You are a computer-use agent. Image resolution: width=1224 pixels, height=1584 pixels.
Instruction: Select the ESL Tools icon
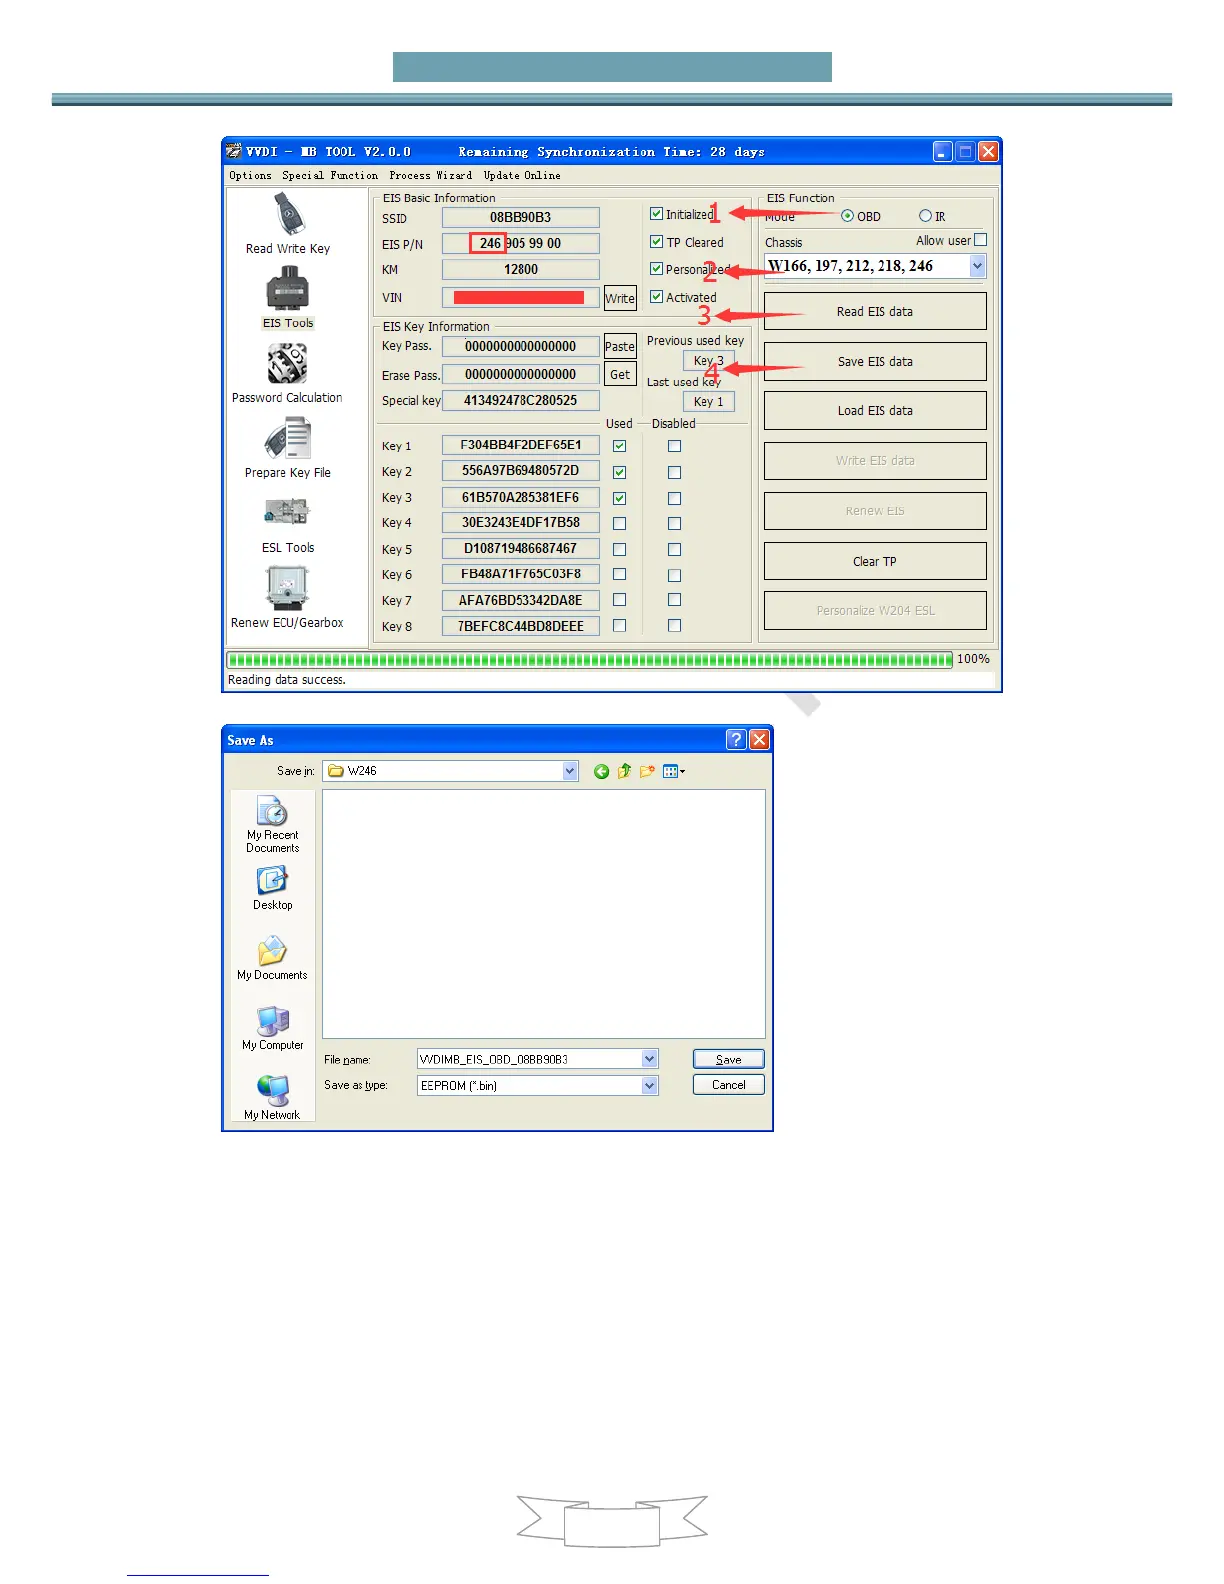(287, 513)
